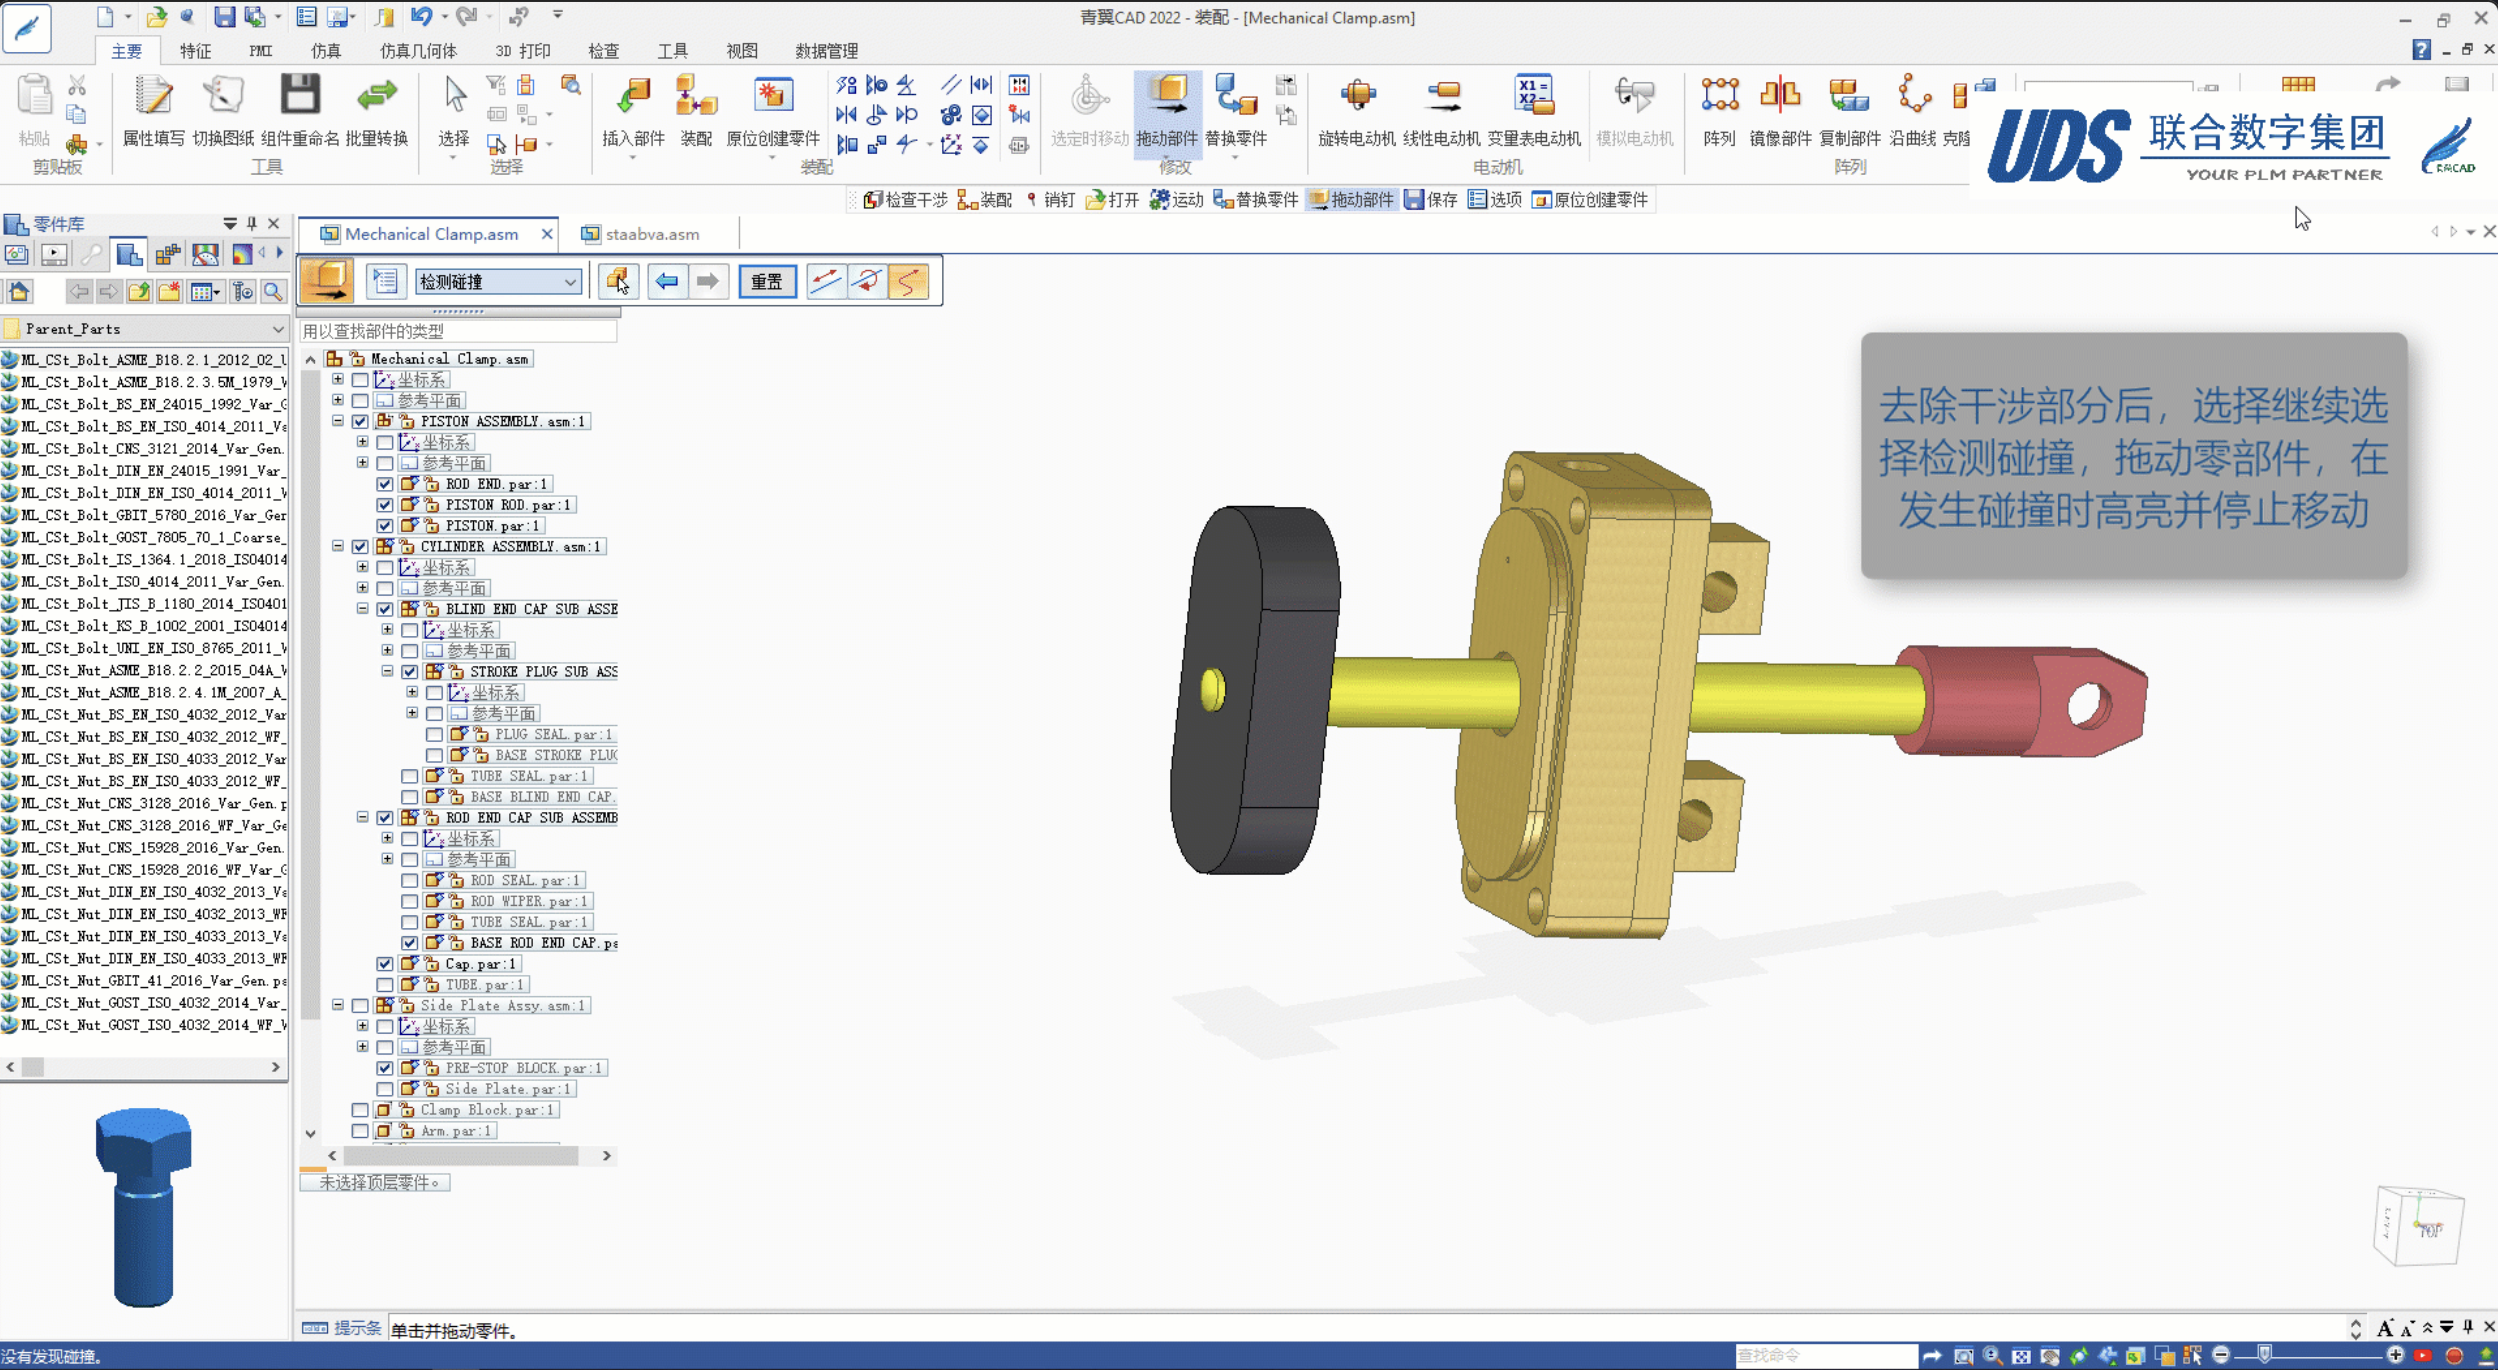Click the undo icon in title bar
The height and width of the screenshot is (1370, 2498).
coord(420,17)
